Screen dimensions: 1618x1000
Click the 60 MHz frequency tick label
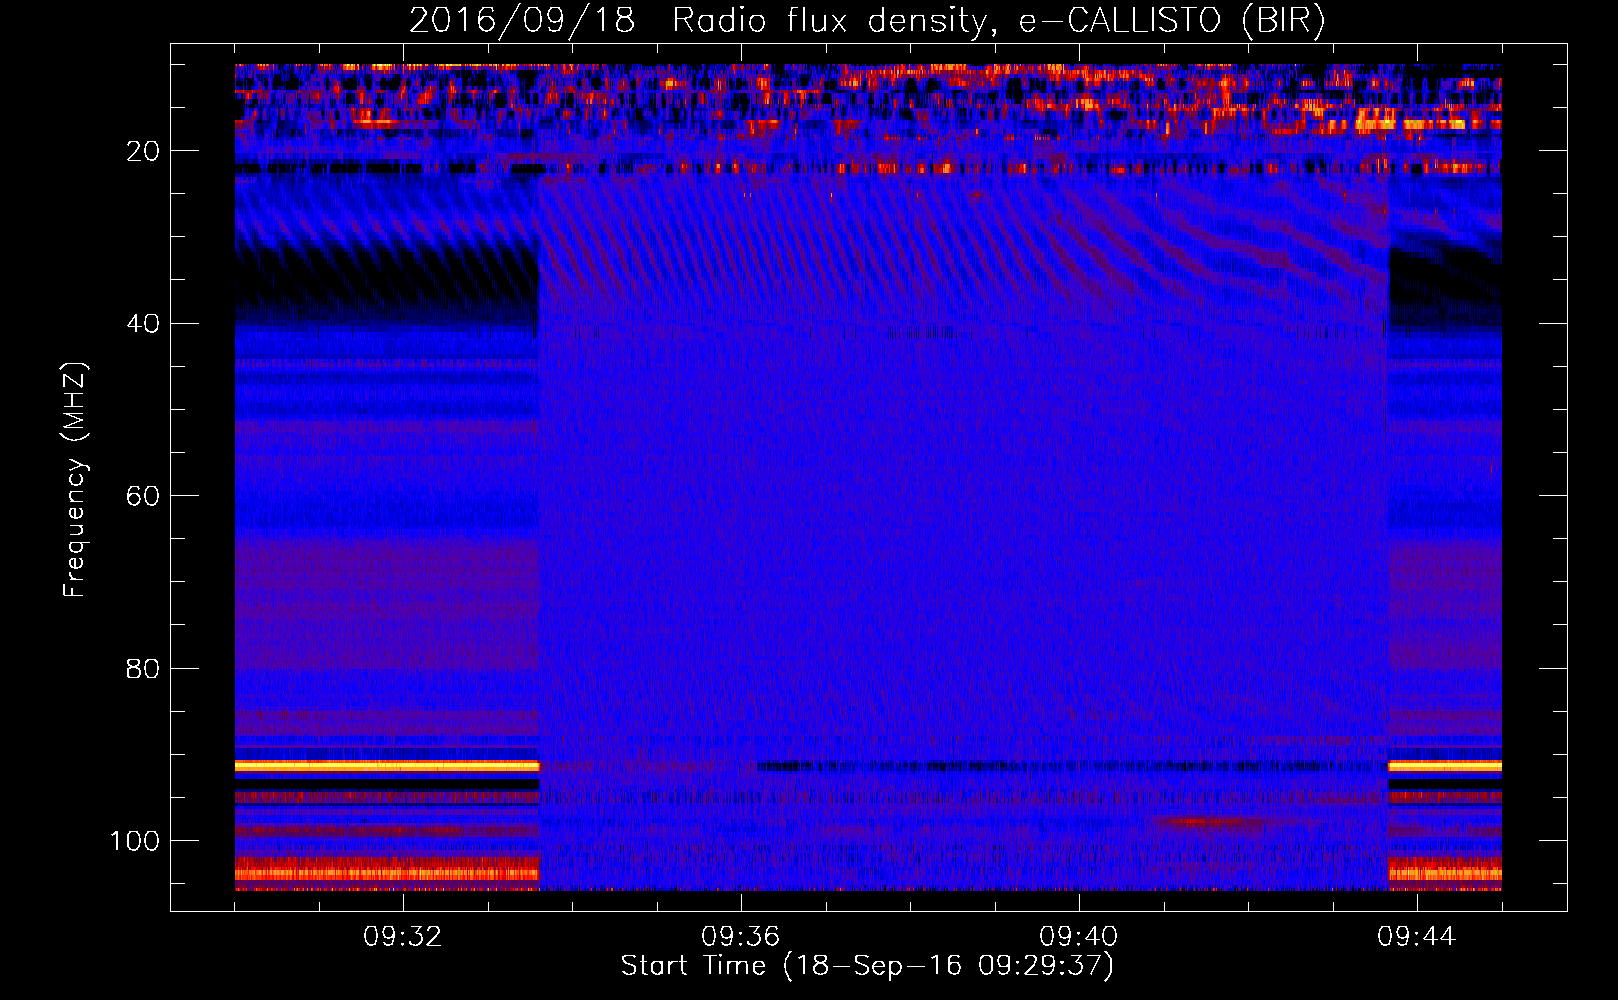click(144, 496)
